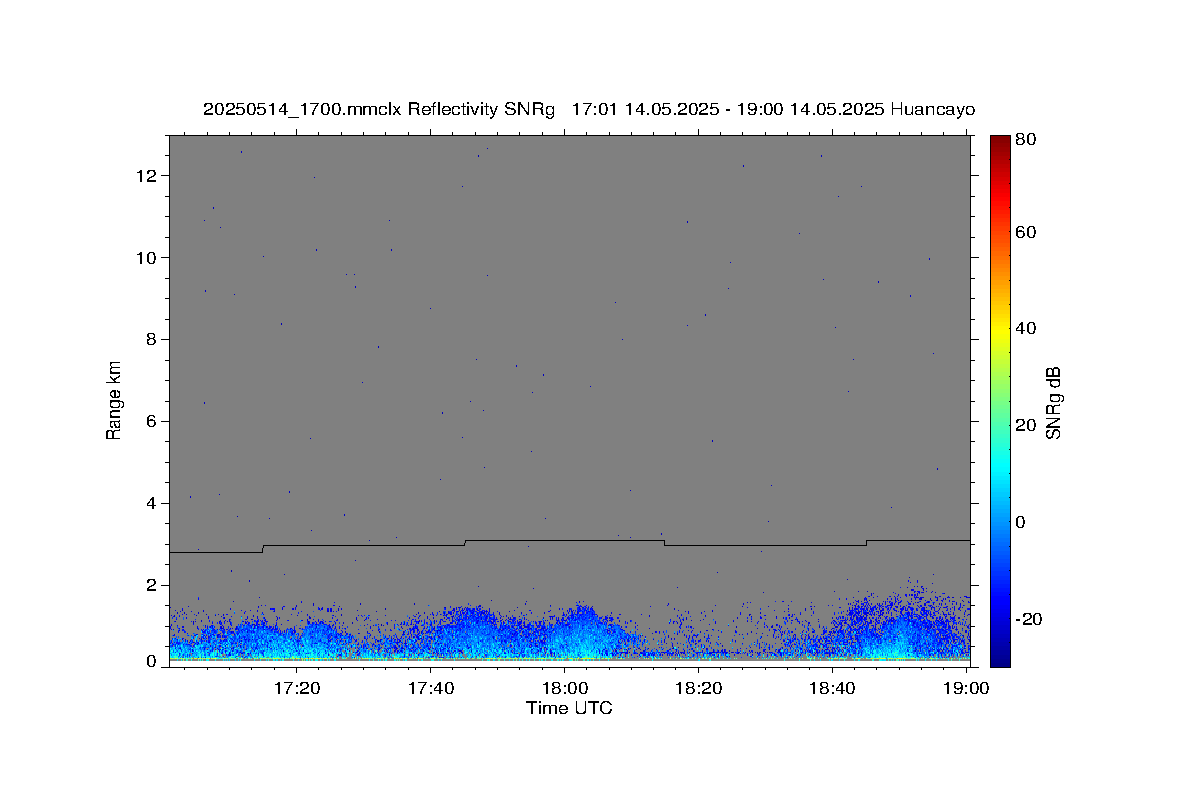1200x800 pixels.
Task: Click the y-axis tick label '6'
Action: click(153, 422)
